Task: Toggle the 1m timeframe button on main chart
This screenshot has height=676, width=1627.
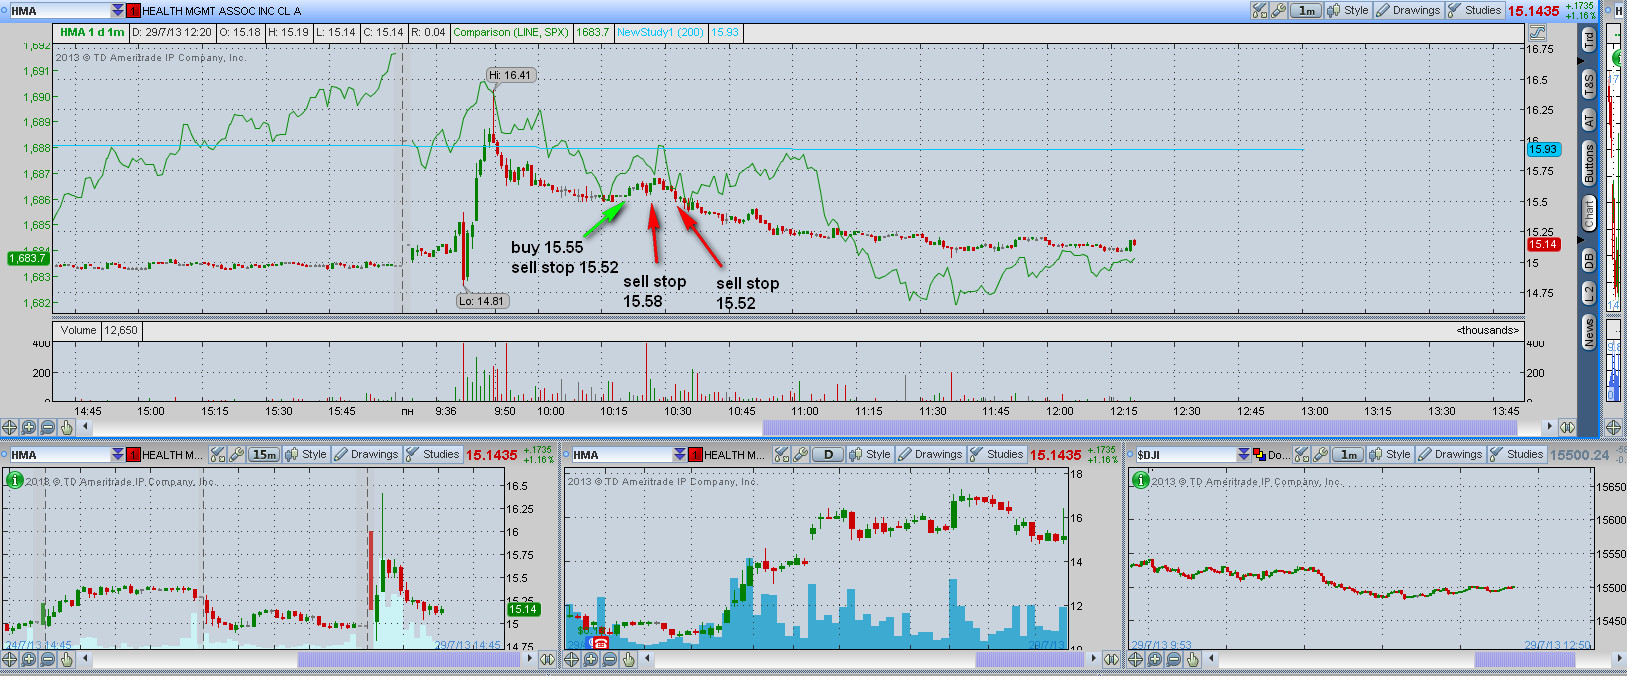Action: pos(1306,10)
